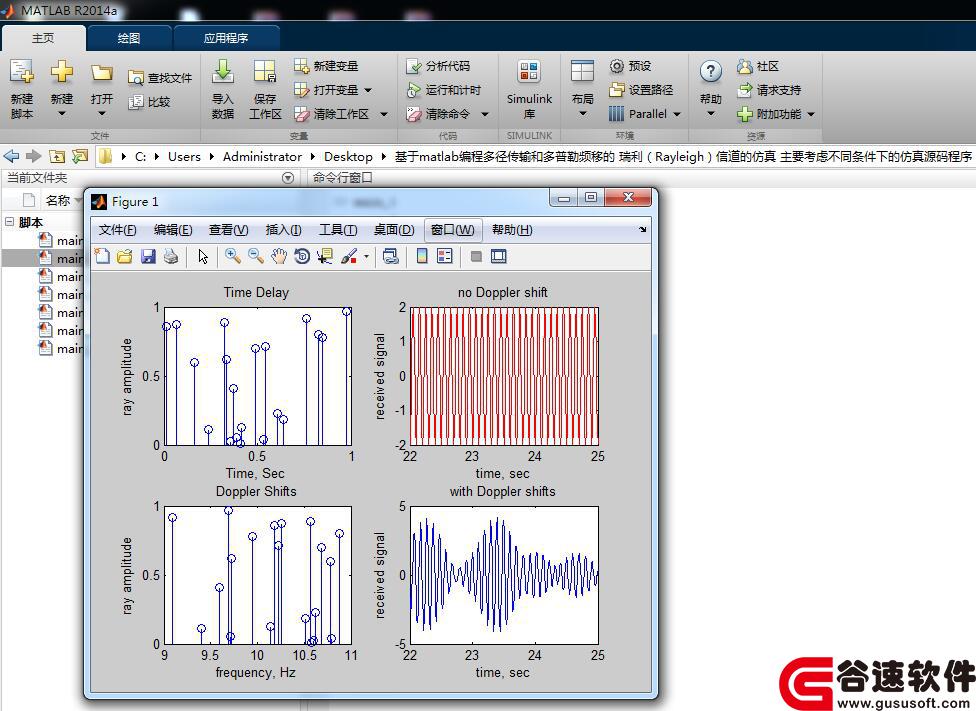
Task: Click browse for folder icon
Action: coord(80,156)
